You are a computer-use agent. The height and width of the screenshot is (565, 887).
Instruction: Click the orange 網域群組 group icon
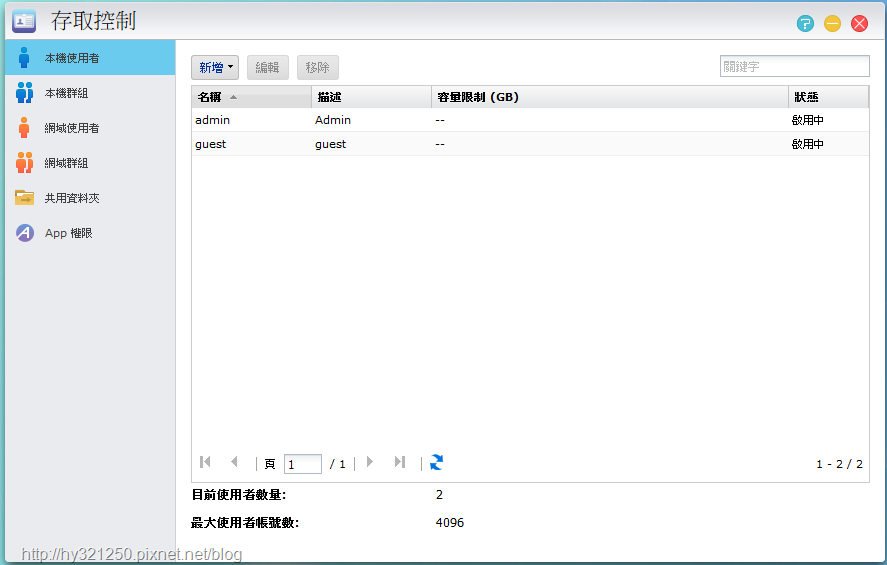[24, 163]
